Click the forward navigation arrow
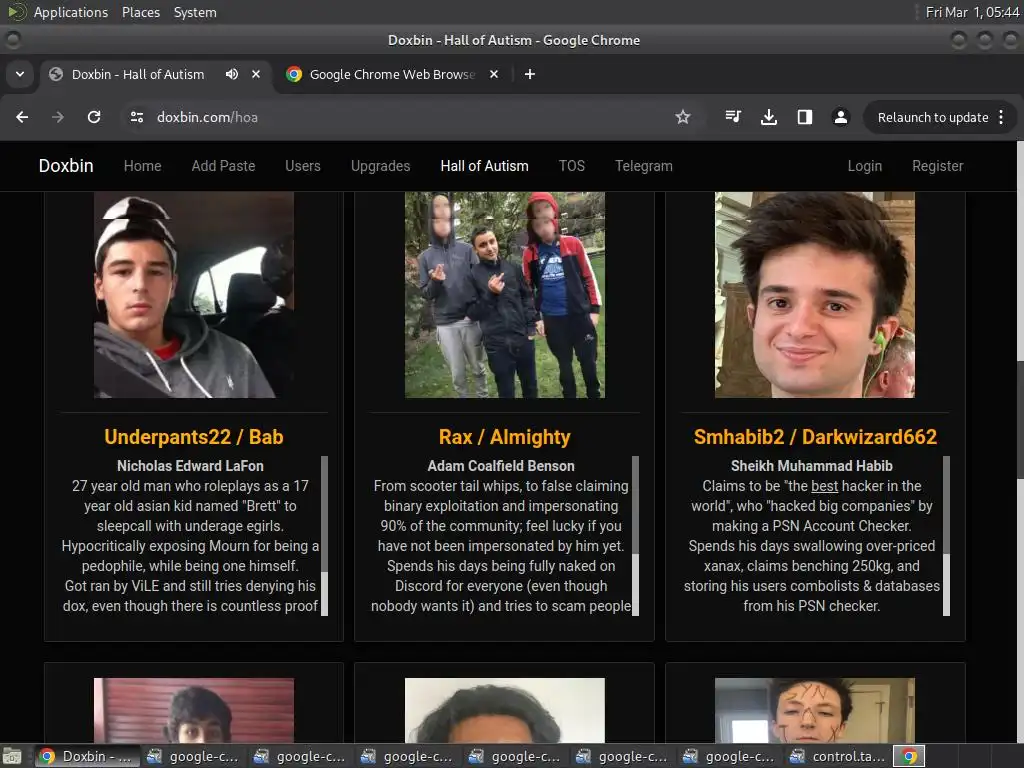Image resolution: width=1024 pixels, height=768 pixels. click(58, 117)
